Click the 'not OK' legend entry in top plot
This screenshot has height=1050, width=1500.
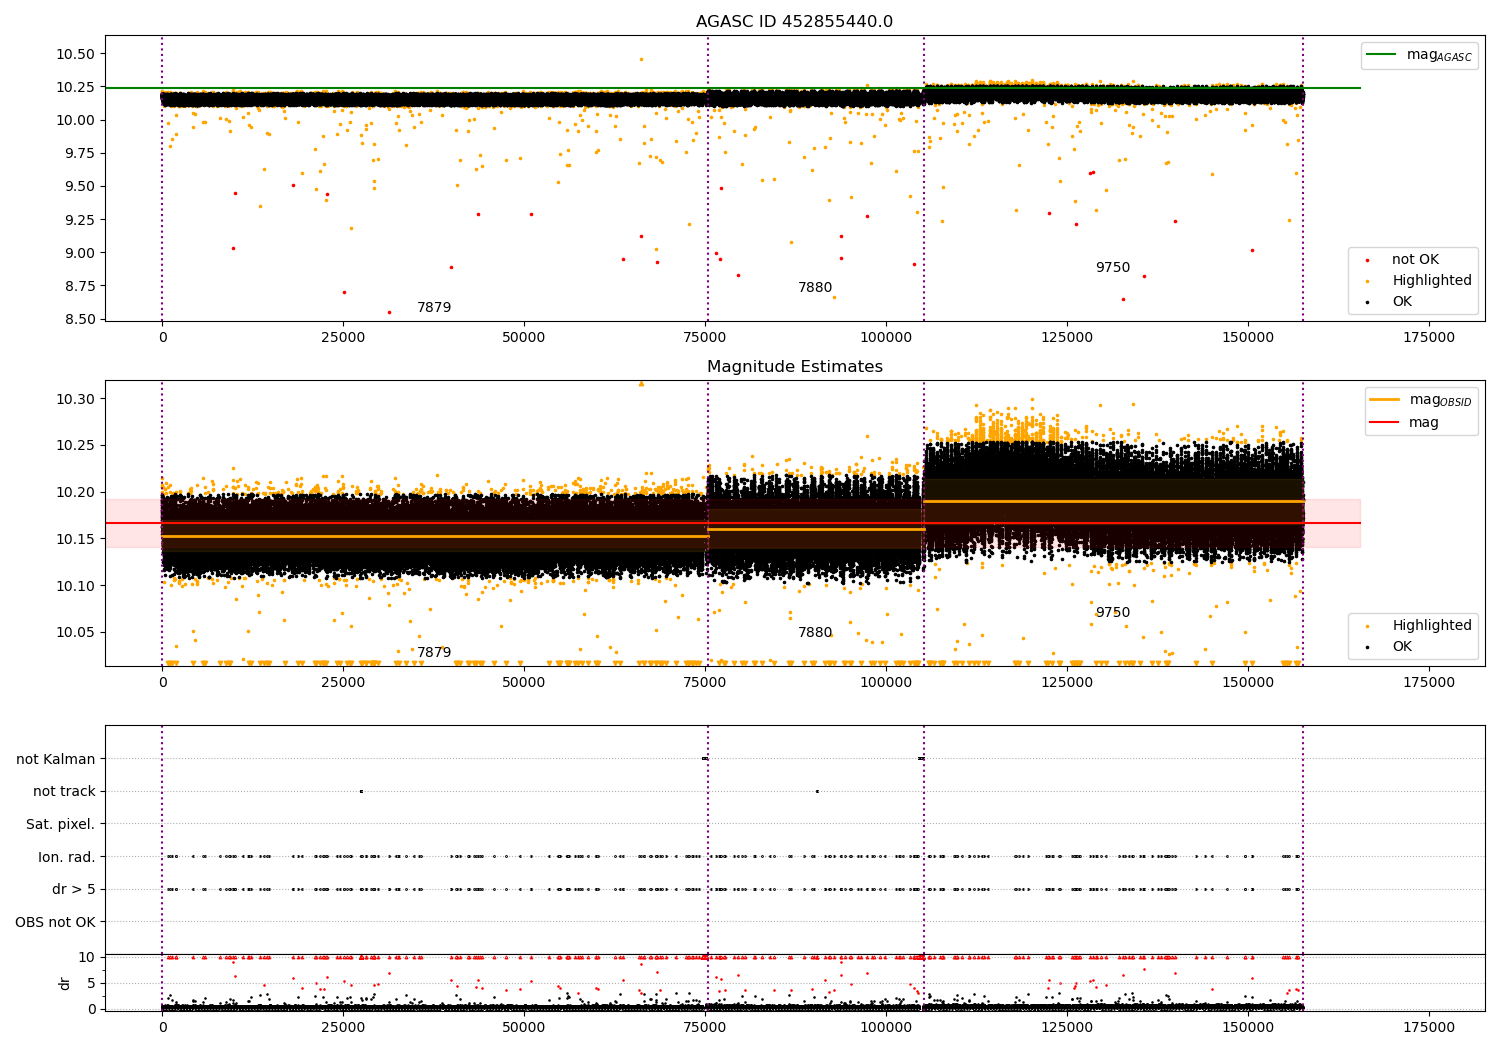pos(1415,260)
